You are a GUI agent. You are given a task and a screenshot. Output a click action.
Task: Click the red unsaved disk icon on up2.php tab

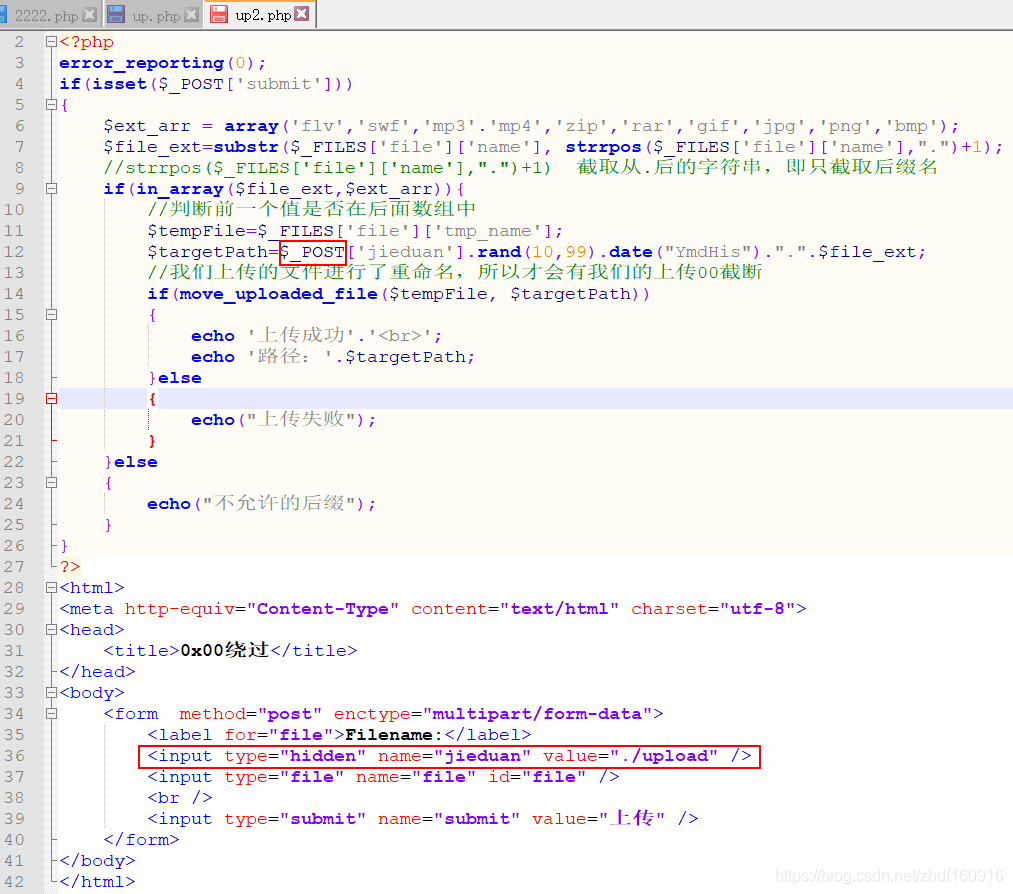point(219,14)
